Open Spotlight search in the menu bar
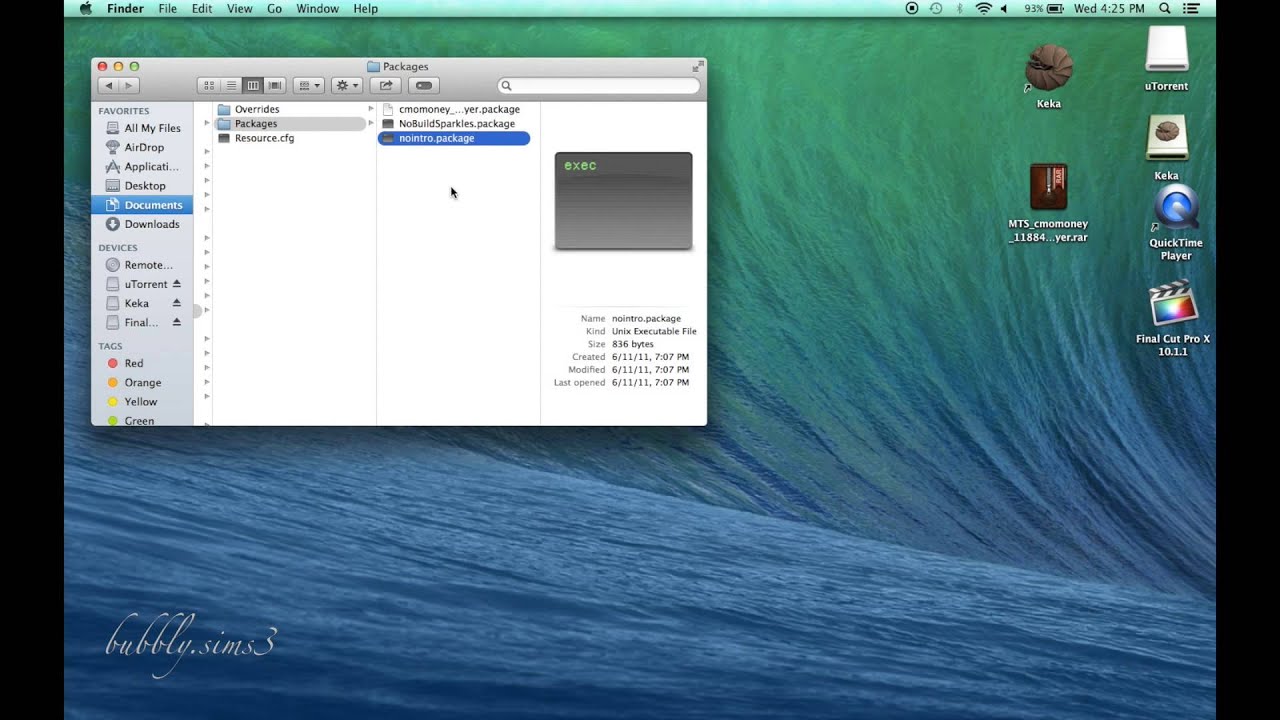The width and height of the screenshot is (1280, 720). point(1165,8)
